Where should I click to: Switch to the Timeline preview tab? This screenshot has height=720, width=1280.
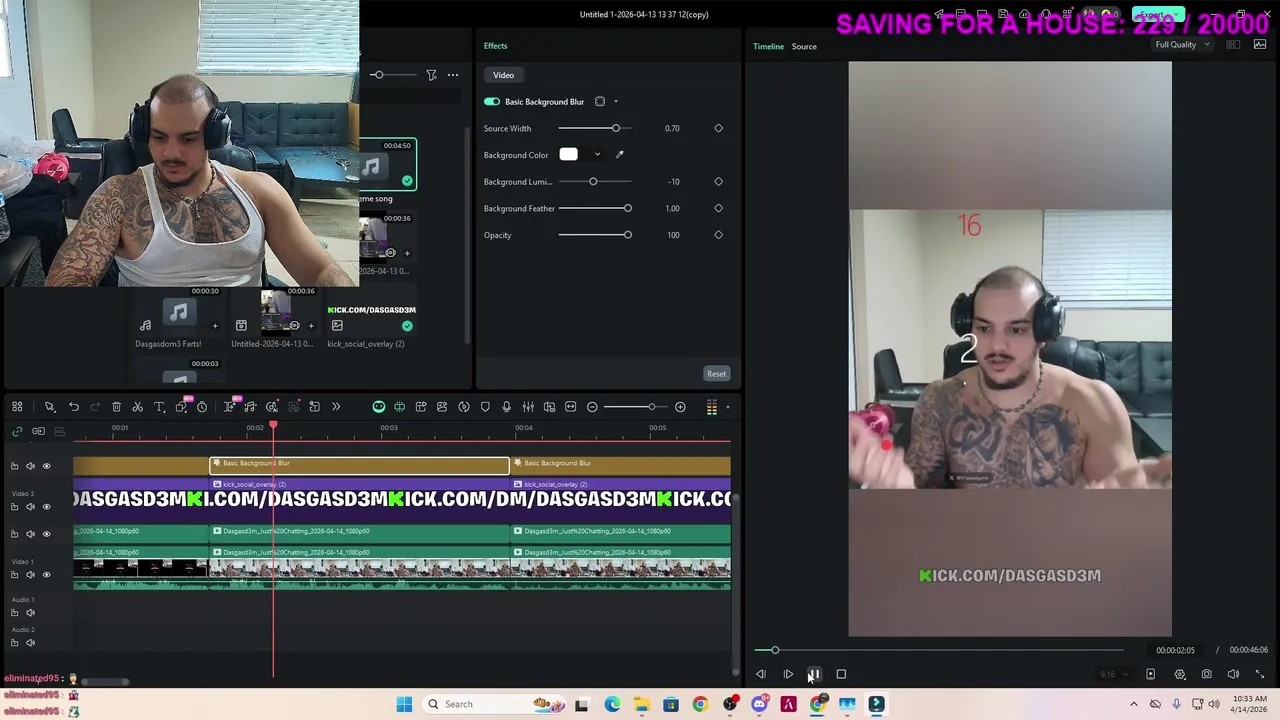[768, 47]
